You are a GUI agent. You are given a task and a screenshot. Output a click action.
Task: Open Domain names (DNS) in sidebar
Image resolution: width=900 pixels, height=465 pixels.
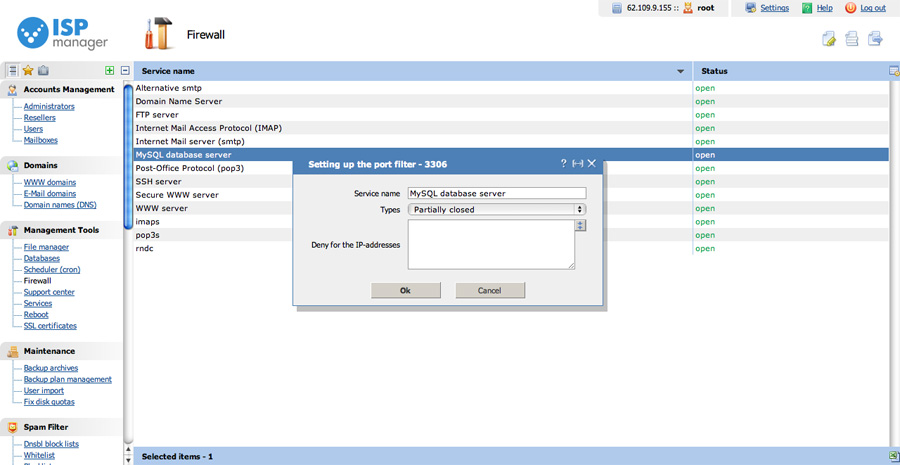(x=60, y=205)
